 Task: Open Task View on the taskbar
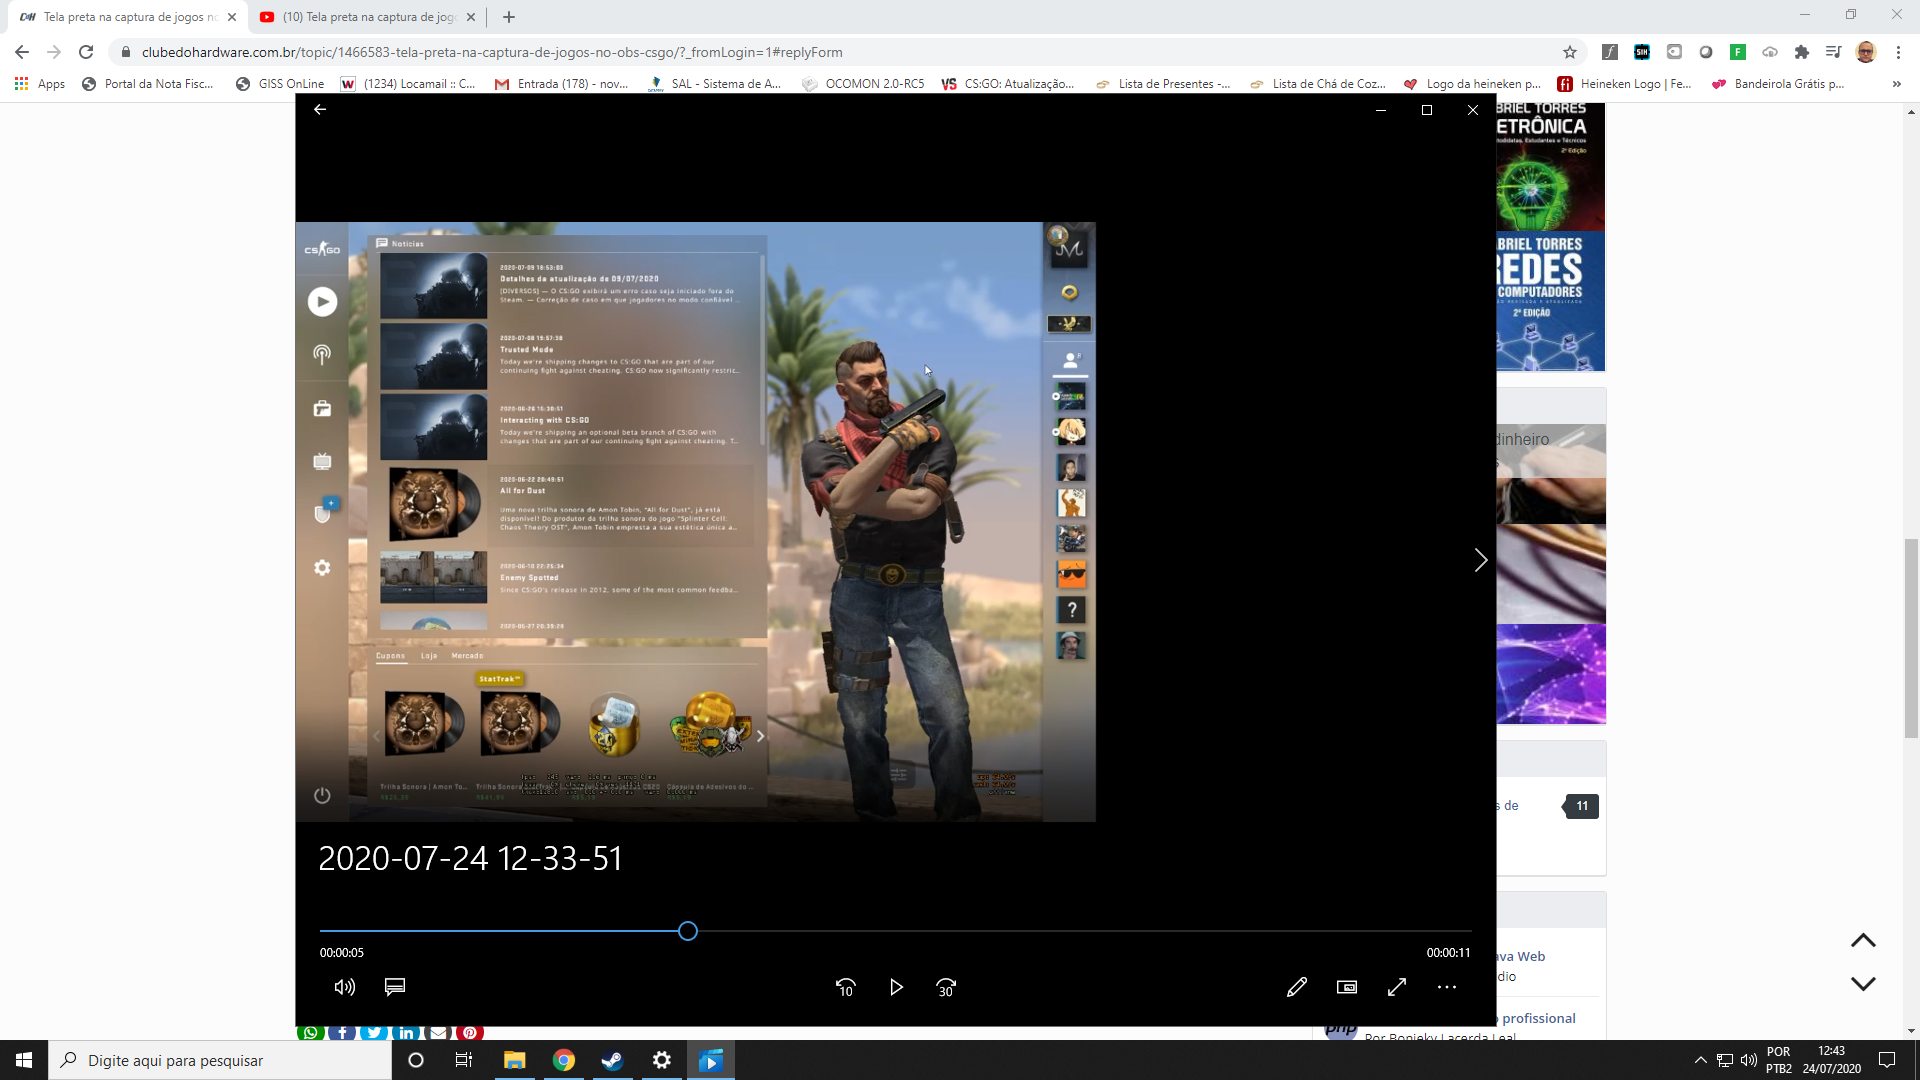click(464, 1060)
